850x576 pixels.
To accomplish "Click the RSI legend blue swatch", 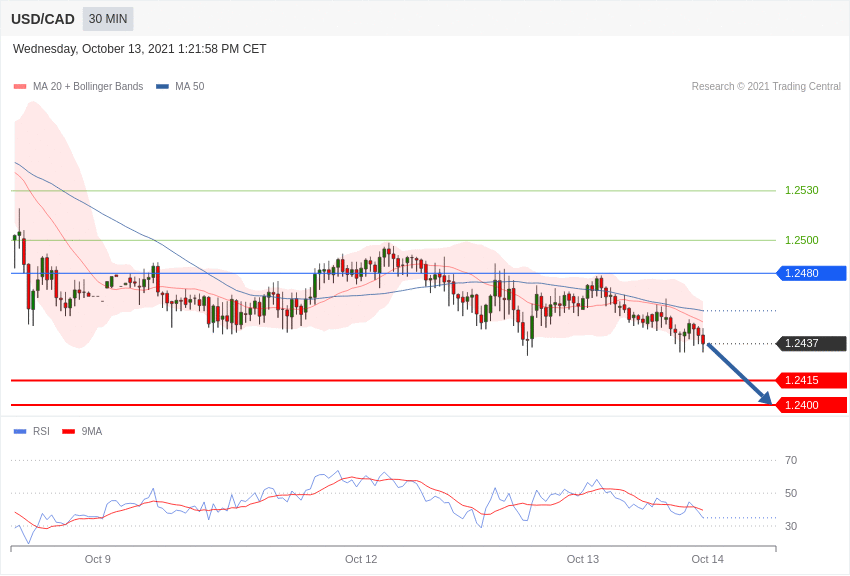I will click(x=20, y=431).
